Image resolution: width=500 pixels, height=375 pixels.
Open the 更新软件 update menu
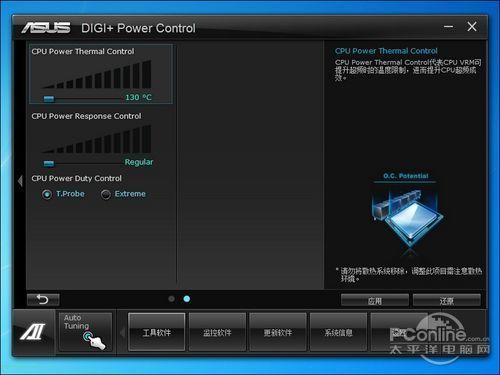[278, 332]
